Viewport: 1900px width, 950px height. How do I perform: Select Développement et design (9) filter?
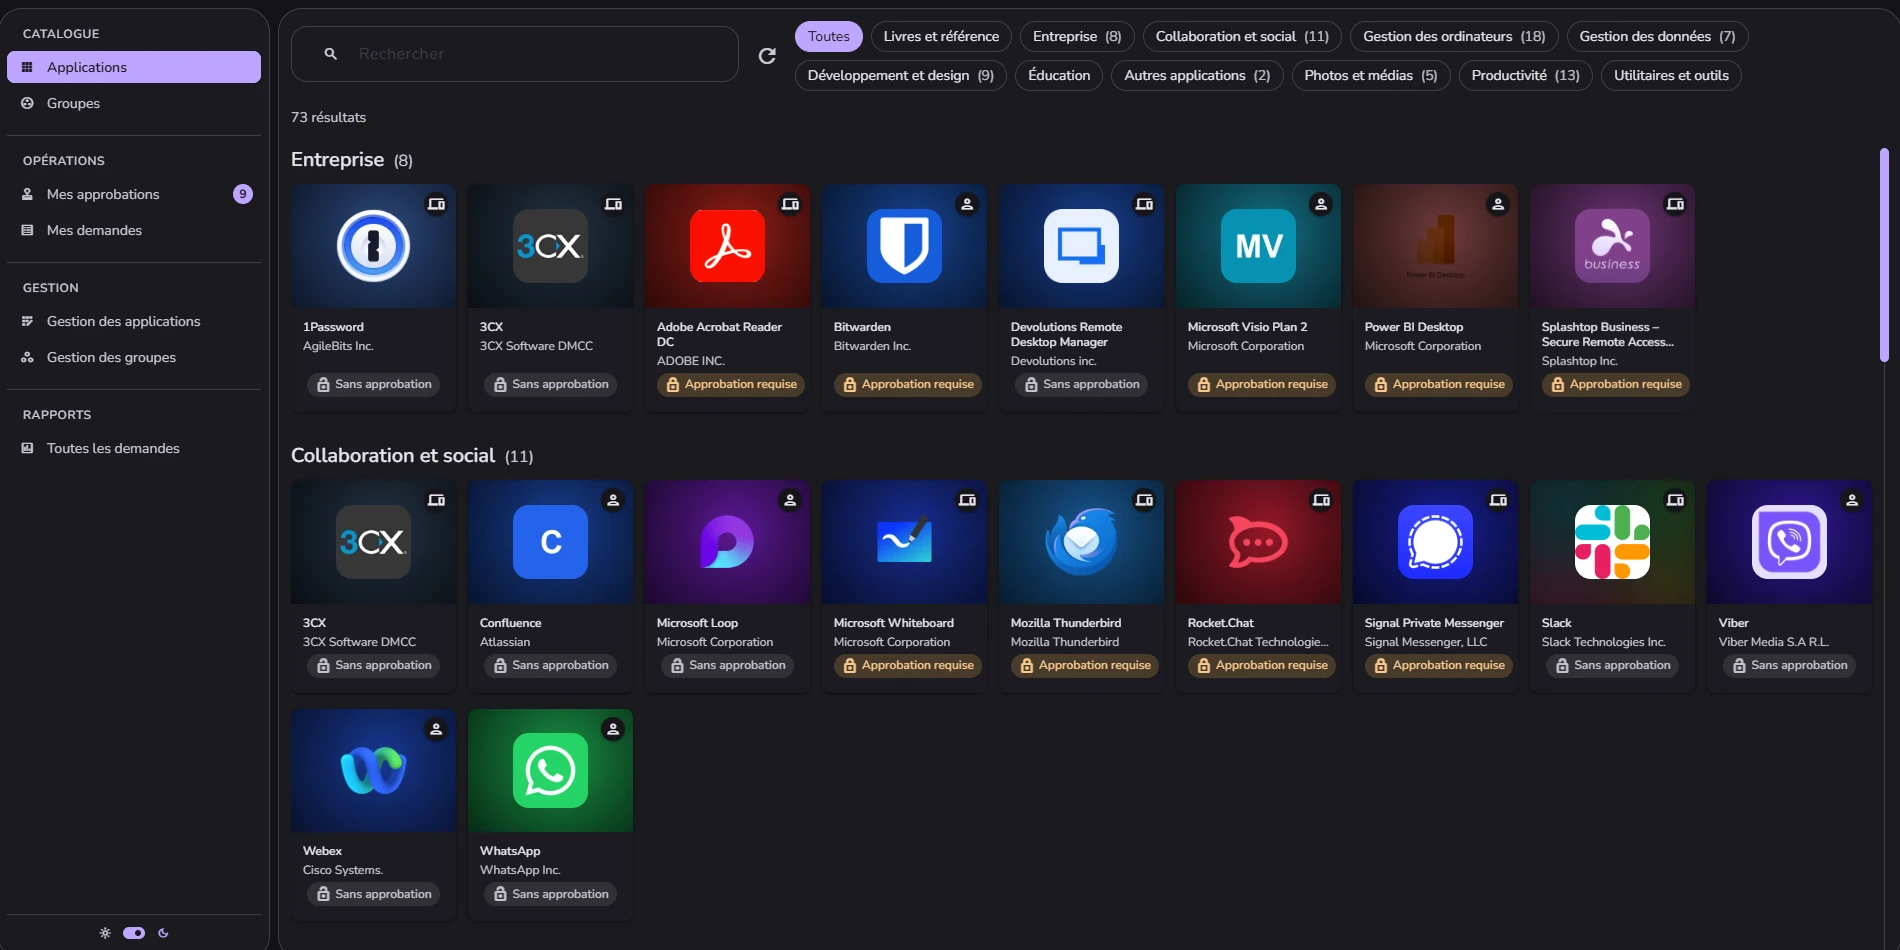pos(901,75)
